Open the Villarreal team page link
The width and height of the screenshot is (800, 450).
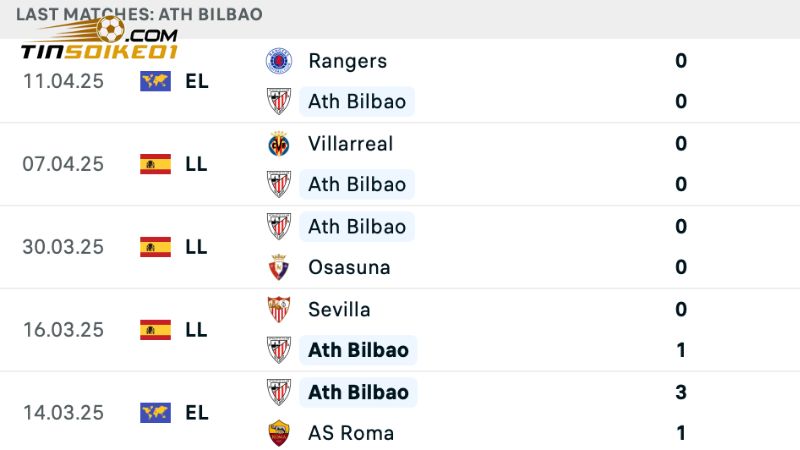pyautogui.click(x=350, y=144)
